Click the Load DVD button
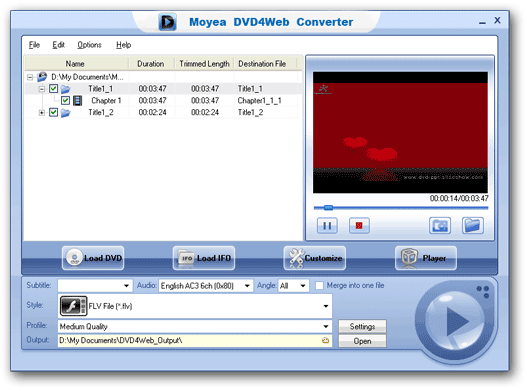527x391 pixels. pyautogui.click(x=93, y=258)
